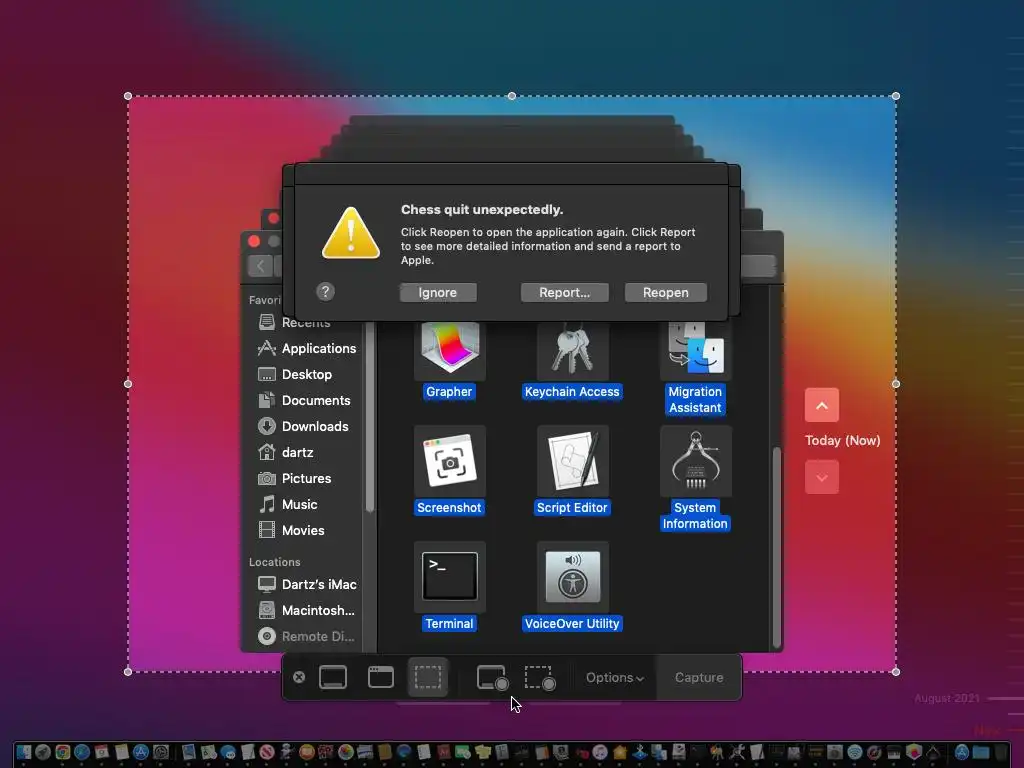
Task: Click the Locations sidebar section header
Action: [274, 562]
